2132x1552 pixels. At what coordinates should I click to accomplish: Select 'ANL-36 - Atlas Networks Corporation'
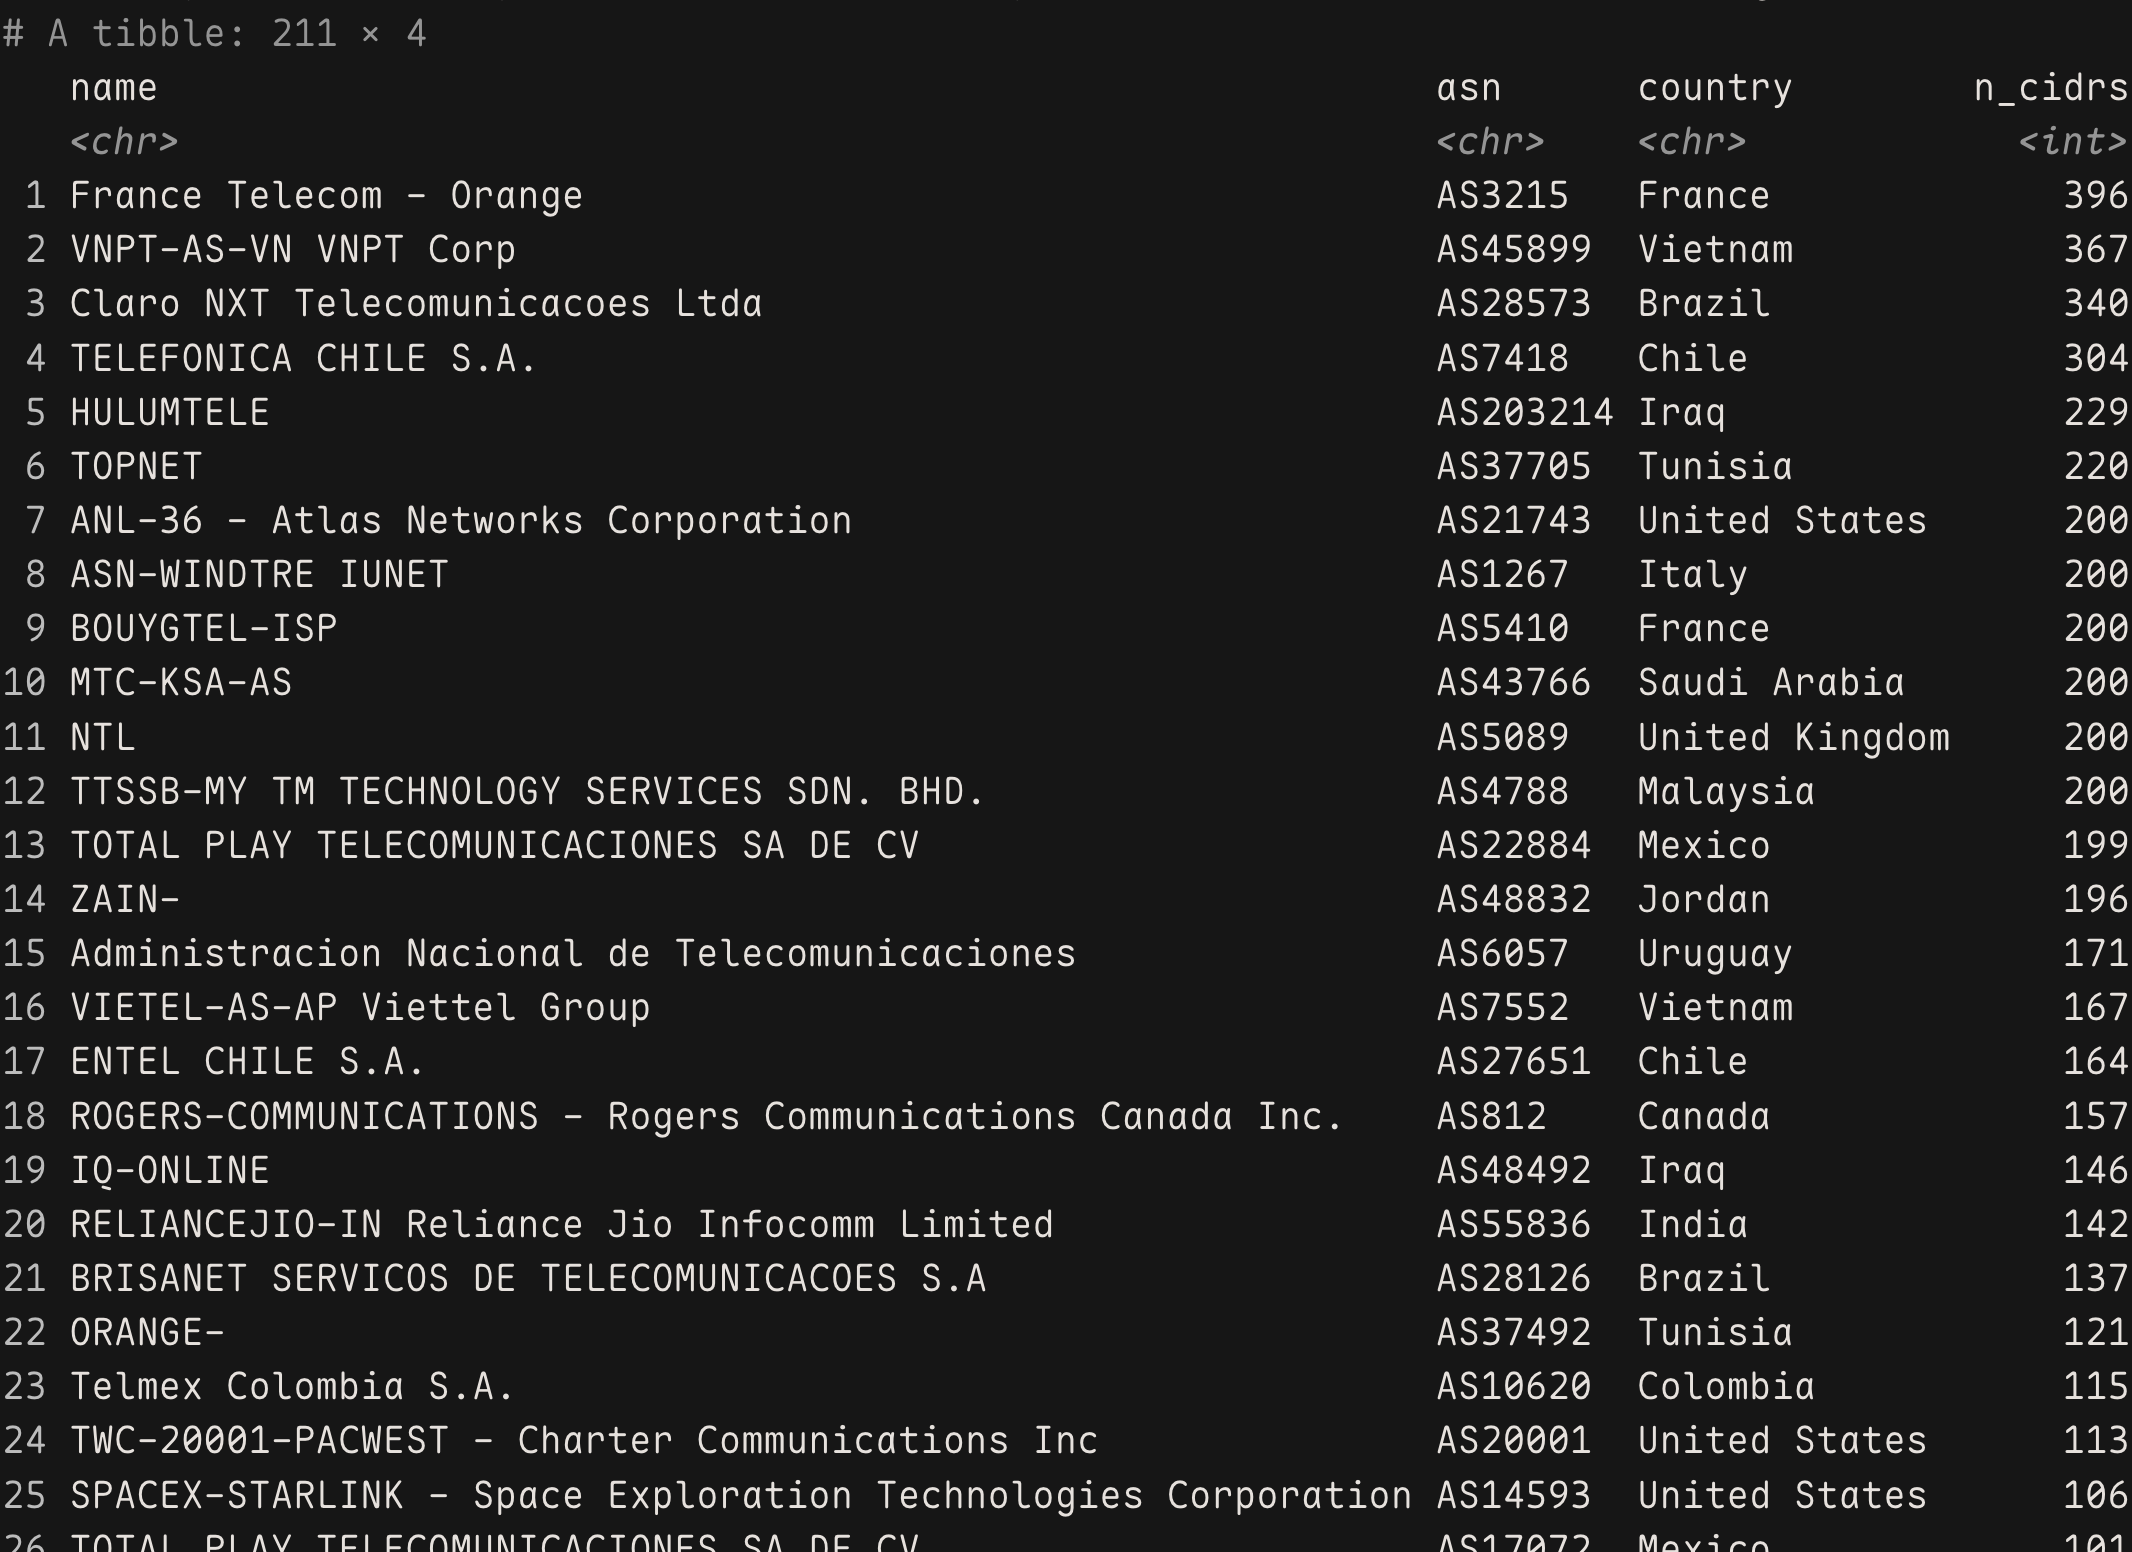(x=461, y=520)
